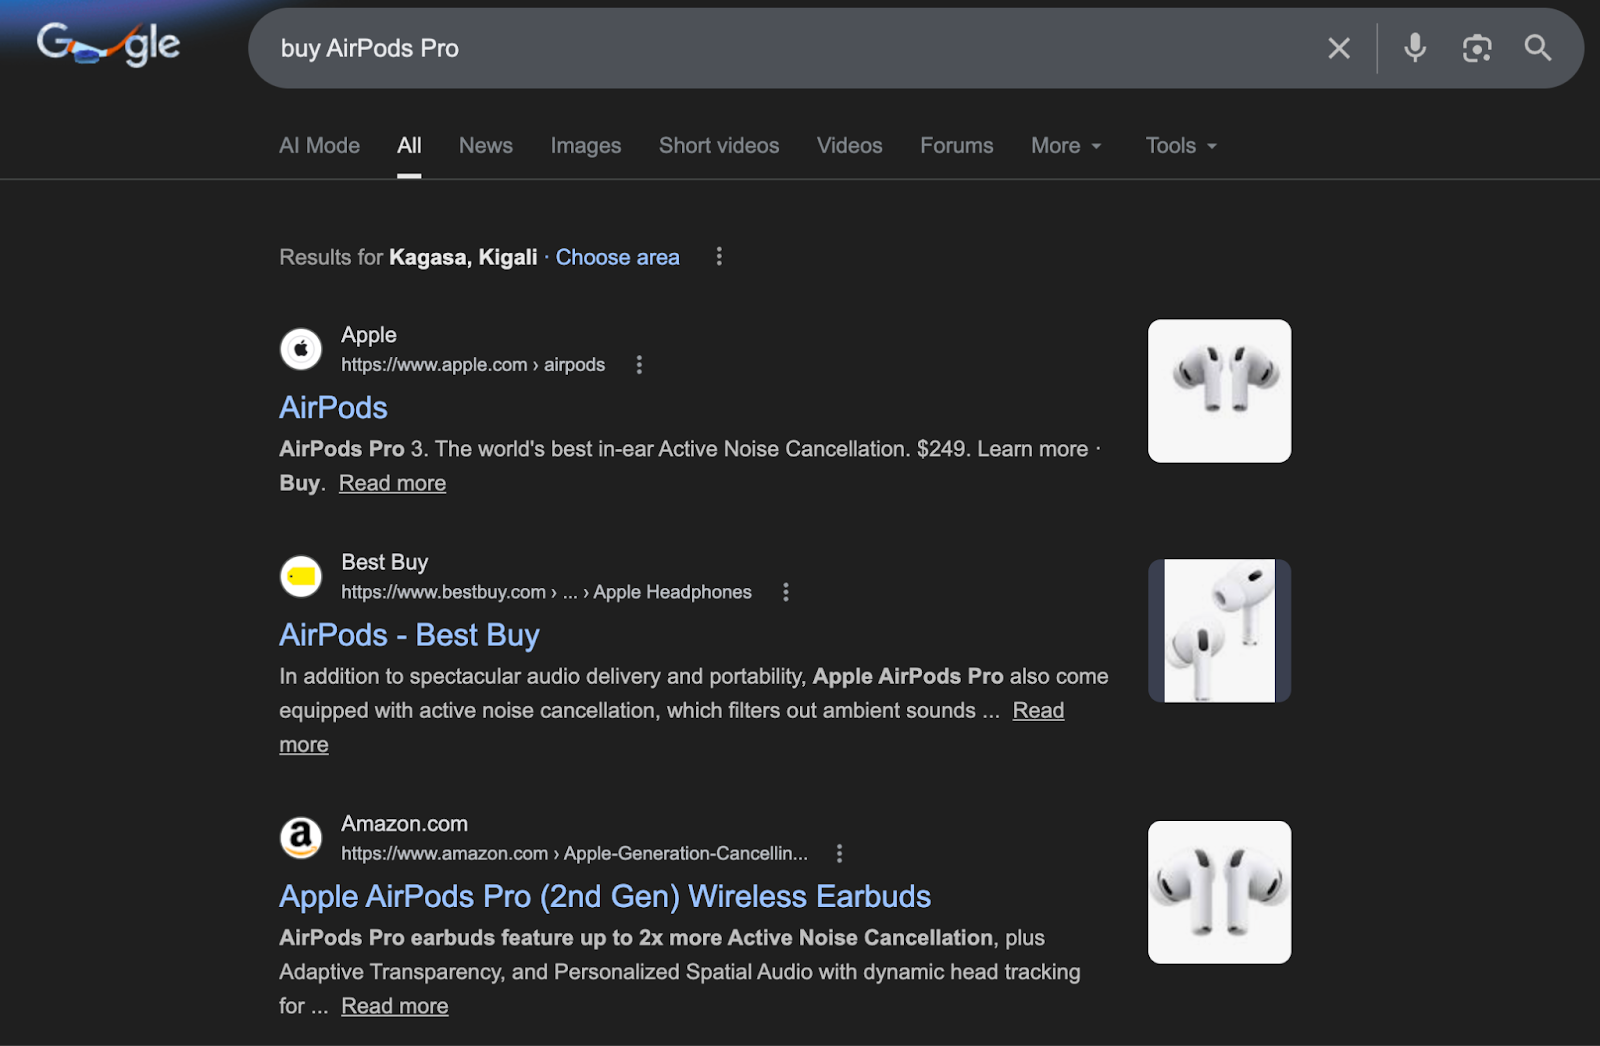
Task: Click the AirPods Pro thumbnail on the Amazon result
Action: point(1219,892)
